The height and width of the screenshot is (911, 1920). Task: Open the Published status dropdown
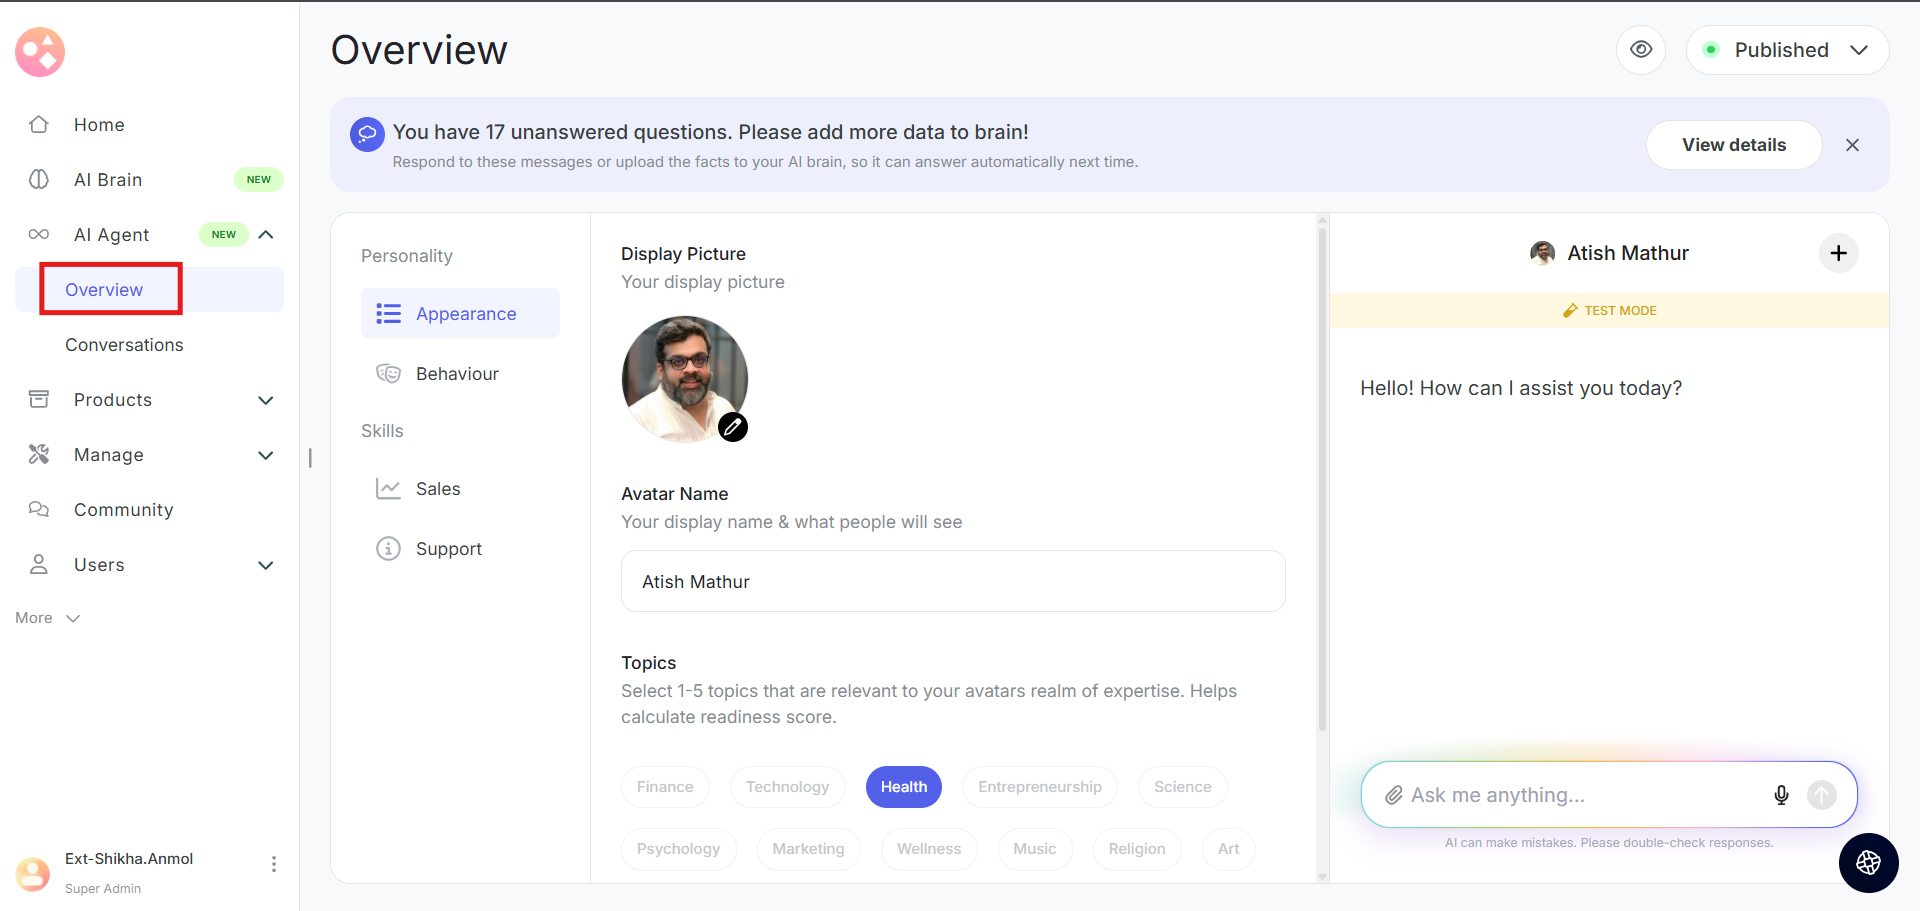tap(1787, 50)
